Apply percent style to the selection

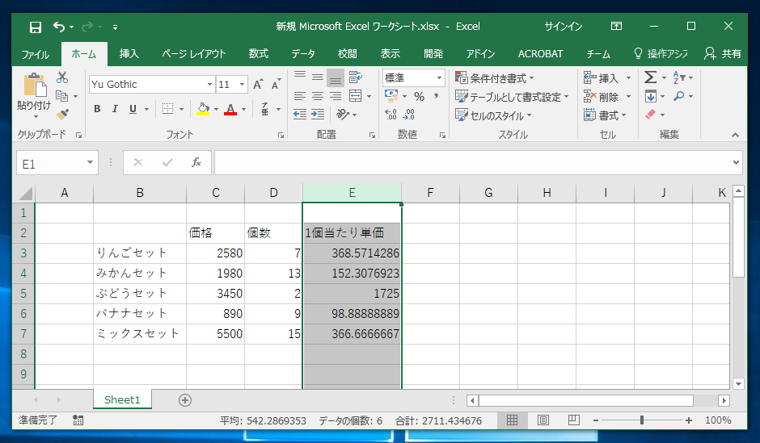click(419, 97)
